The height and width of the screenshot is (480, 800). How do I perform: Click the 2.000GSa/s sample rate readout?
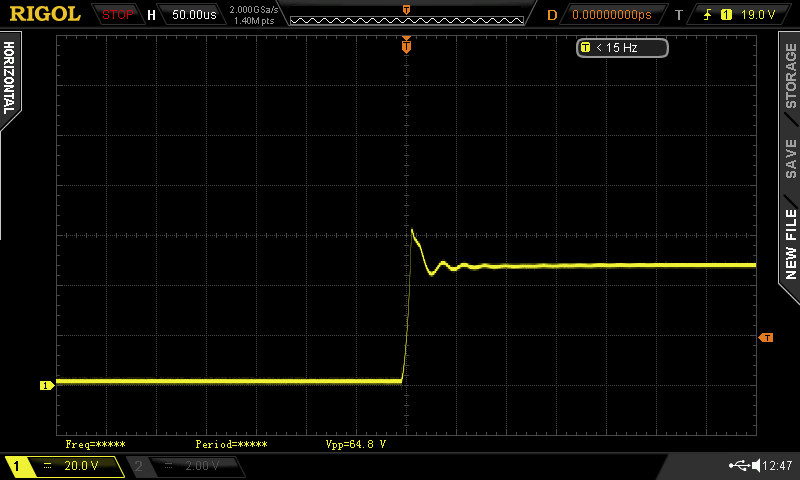pos(254,10)
